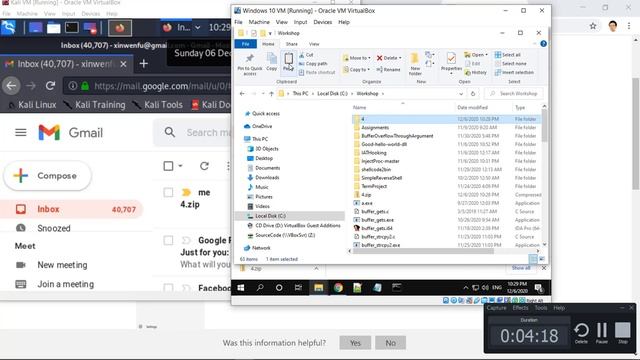Expand the address bar history dropdown
The image size is (640, 360).
coord(461,93)
